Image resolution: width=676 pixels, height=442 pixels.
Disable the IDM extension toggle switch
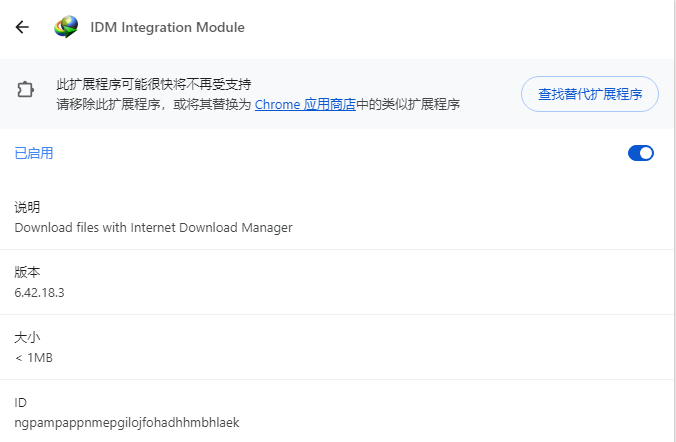pyautogui.click(x=641, y=153)
